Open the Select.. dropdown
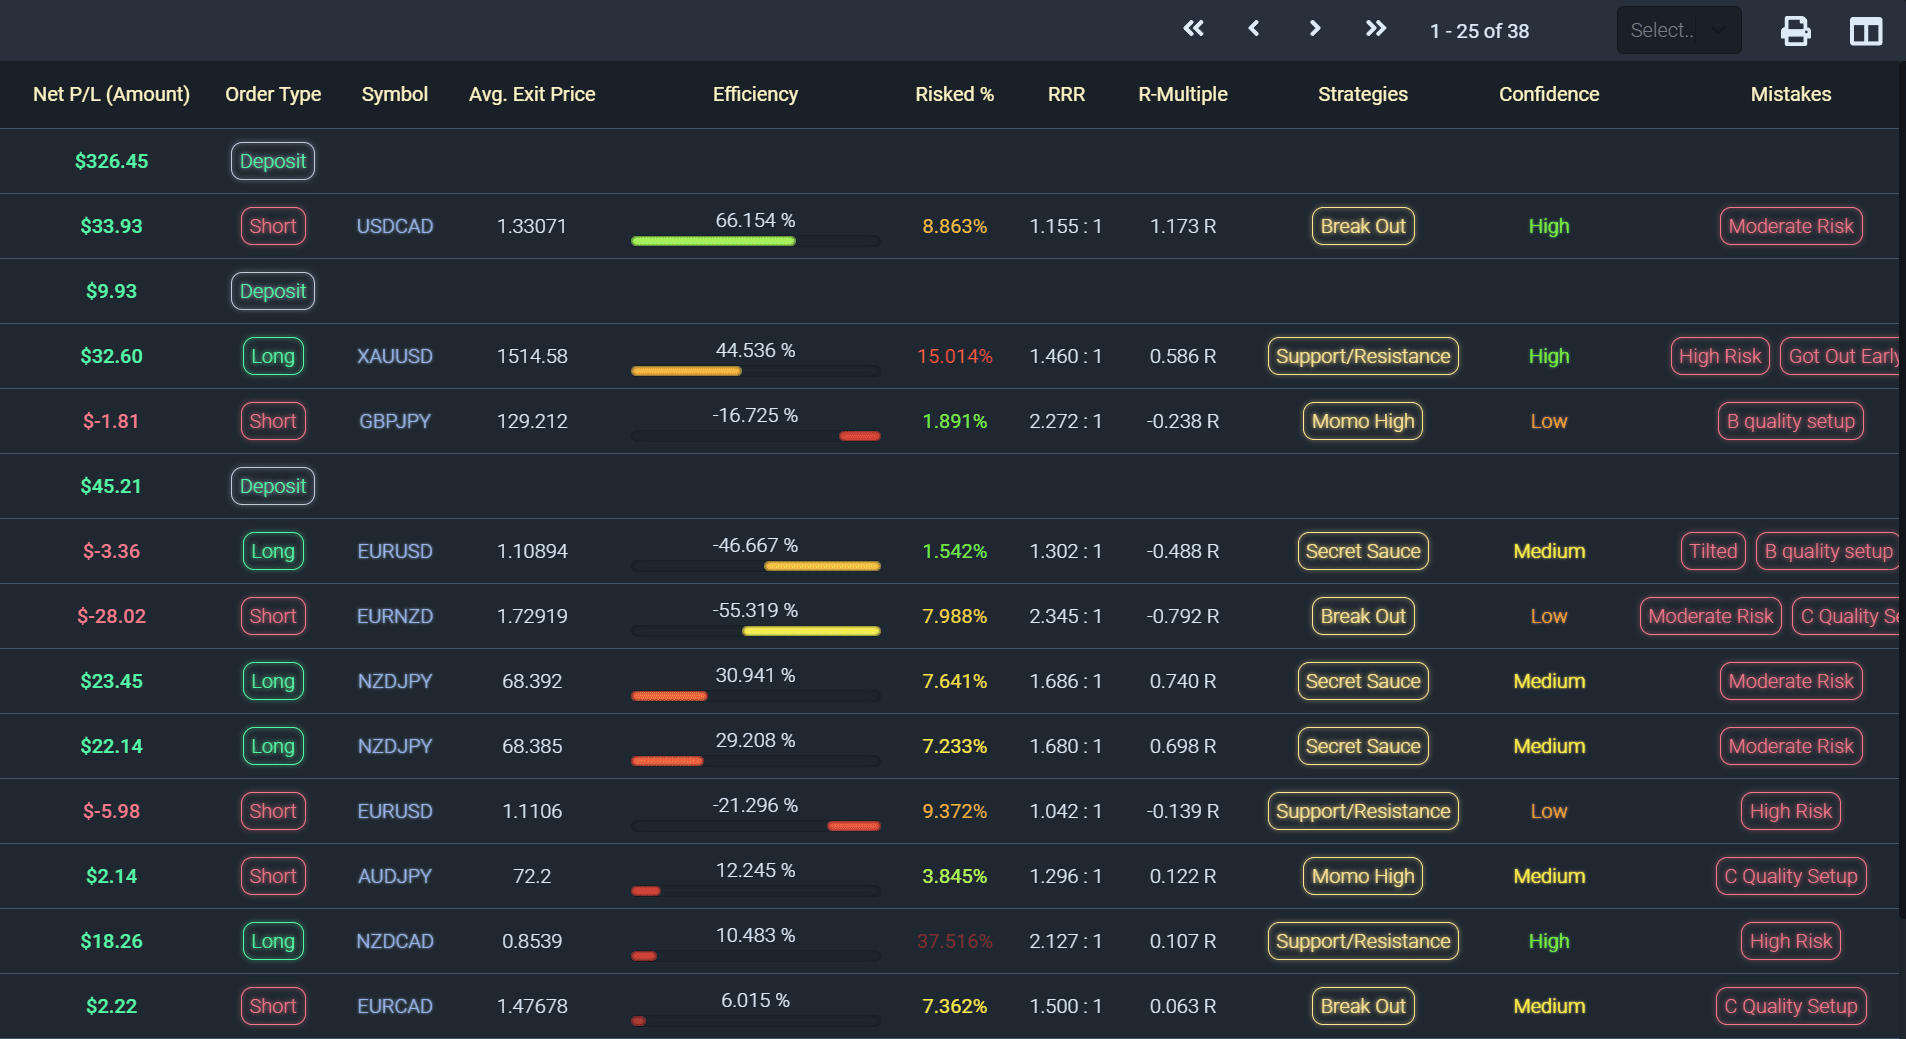 click(x=1678, y=30)
